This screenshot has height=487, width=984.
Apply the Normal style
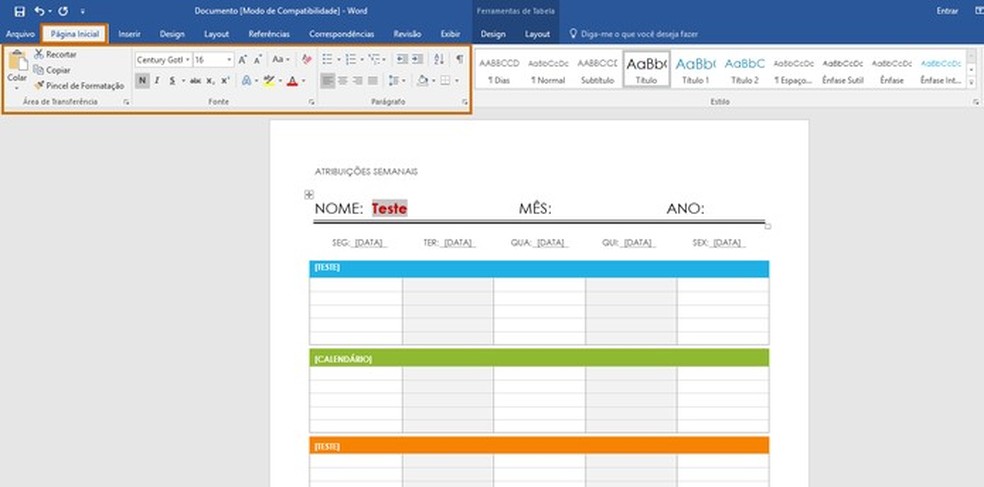coord(548,70)
